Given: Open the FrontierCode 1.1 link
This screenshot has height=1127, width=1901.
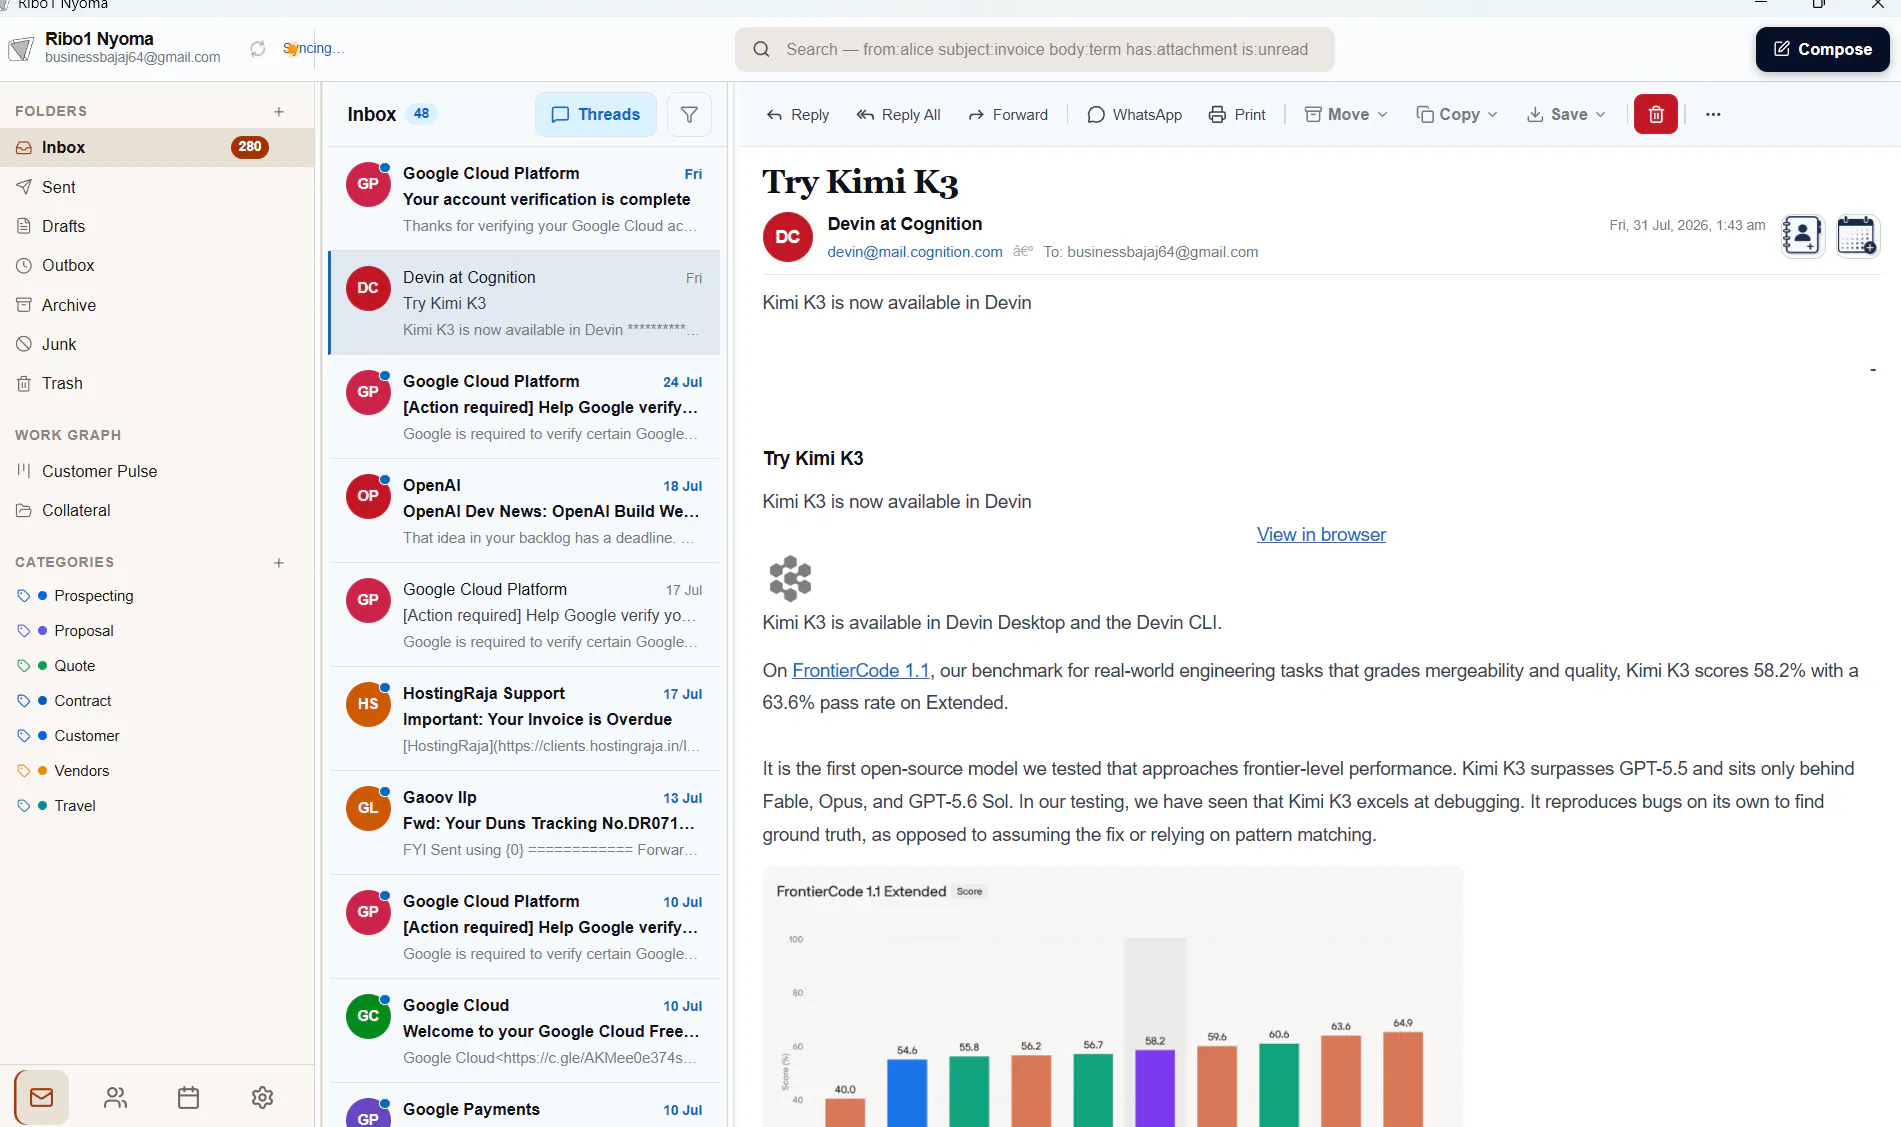Looking at the screenshot, I should click(861, 671).
